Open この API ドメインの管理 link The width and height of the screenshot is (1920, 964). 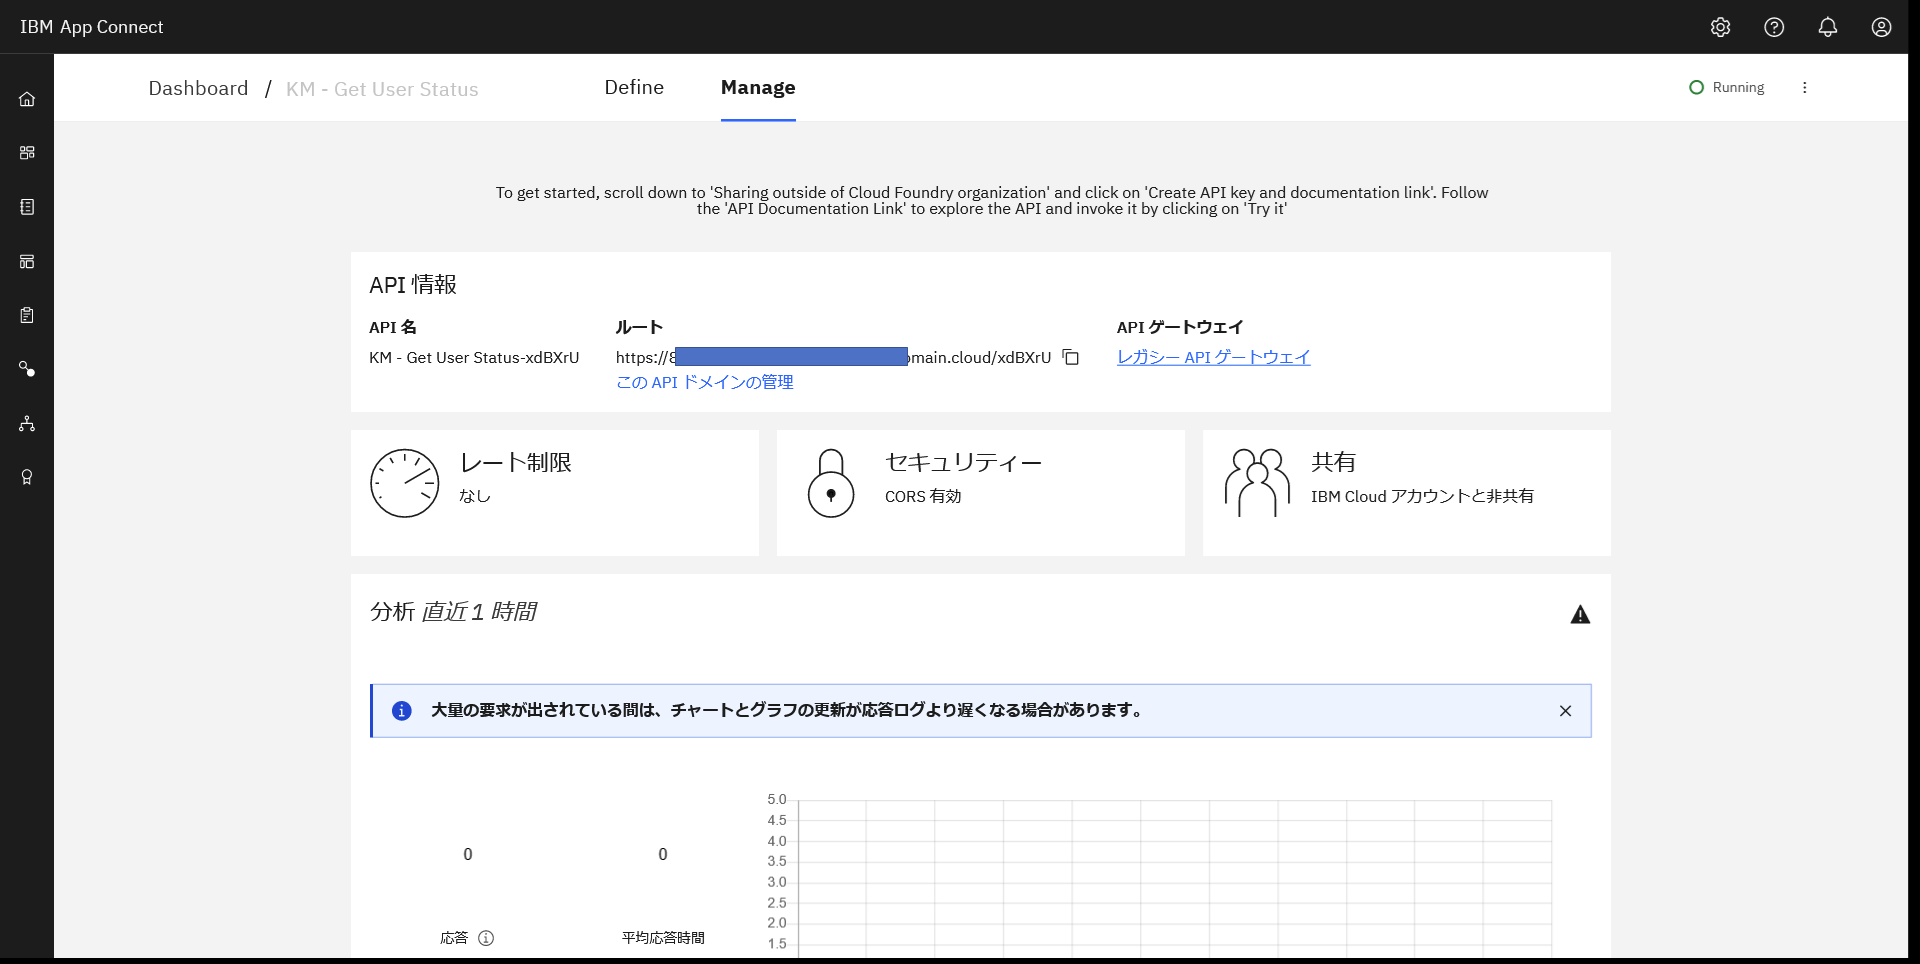tap(705, 382)
